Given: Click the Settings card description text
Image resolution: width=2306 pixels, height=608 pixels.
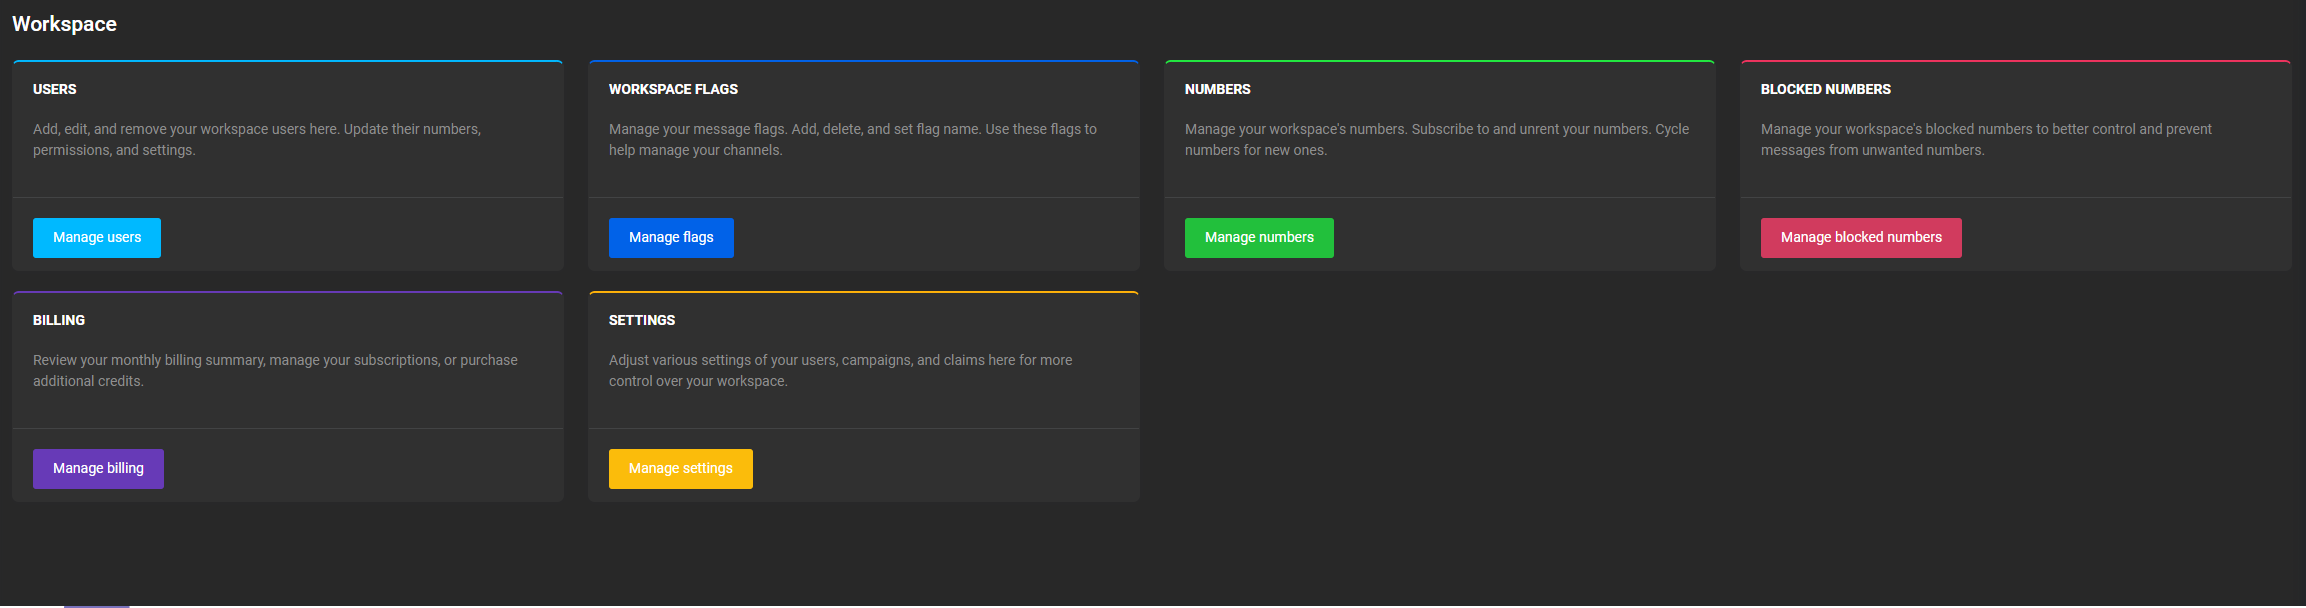Looking at the screenshot, I should click(840, 371).
